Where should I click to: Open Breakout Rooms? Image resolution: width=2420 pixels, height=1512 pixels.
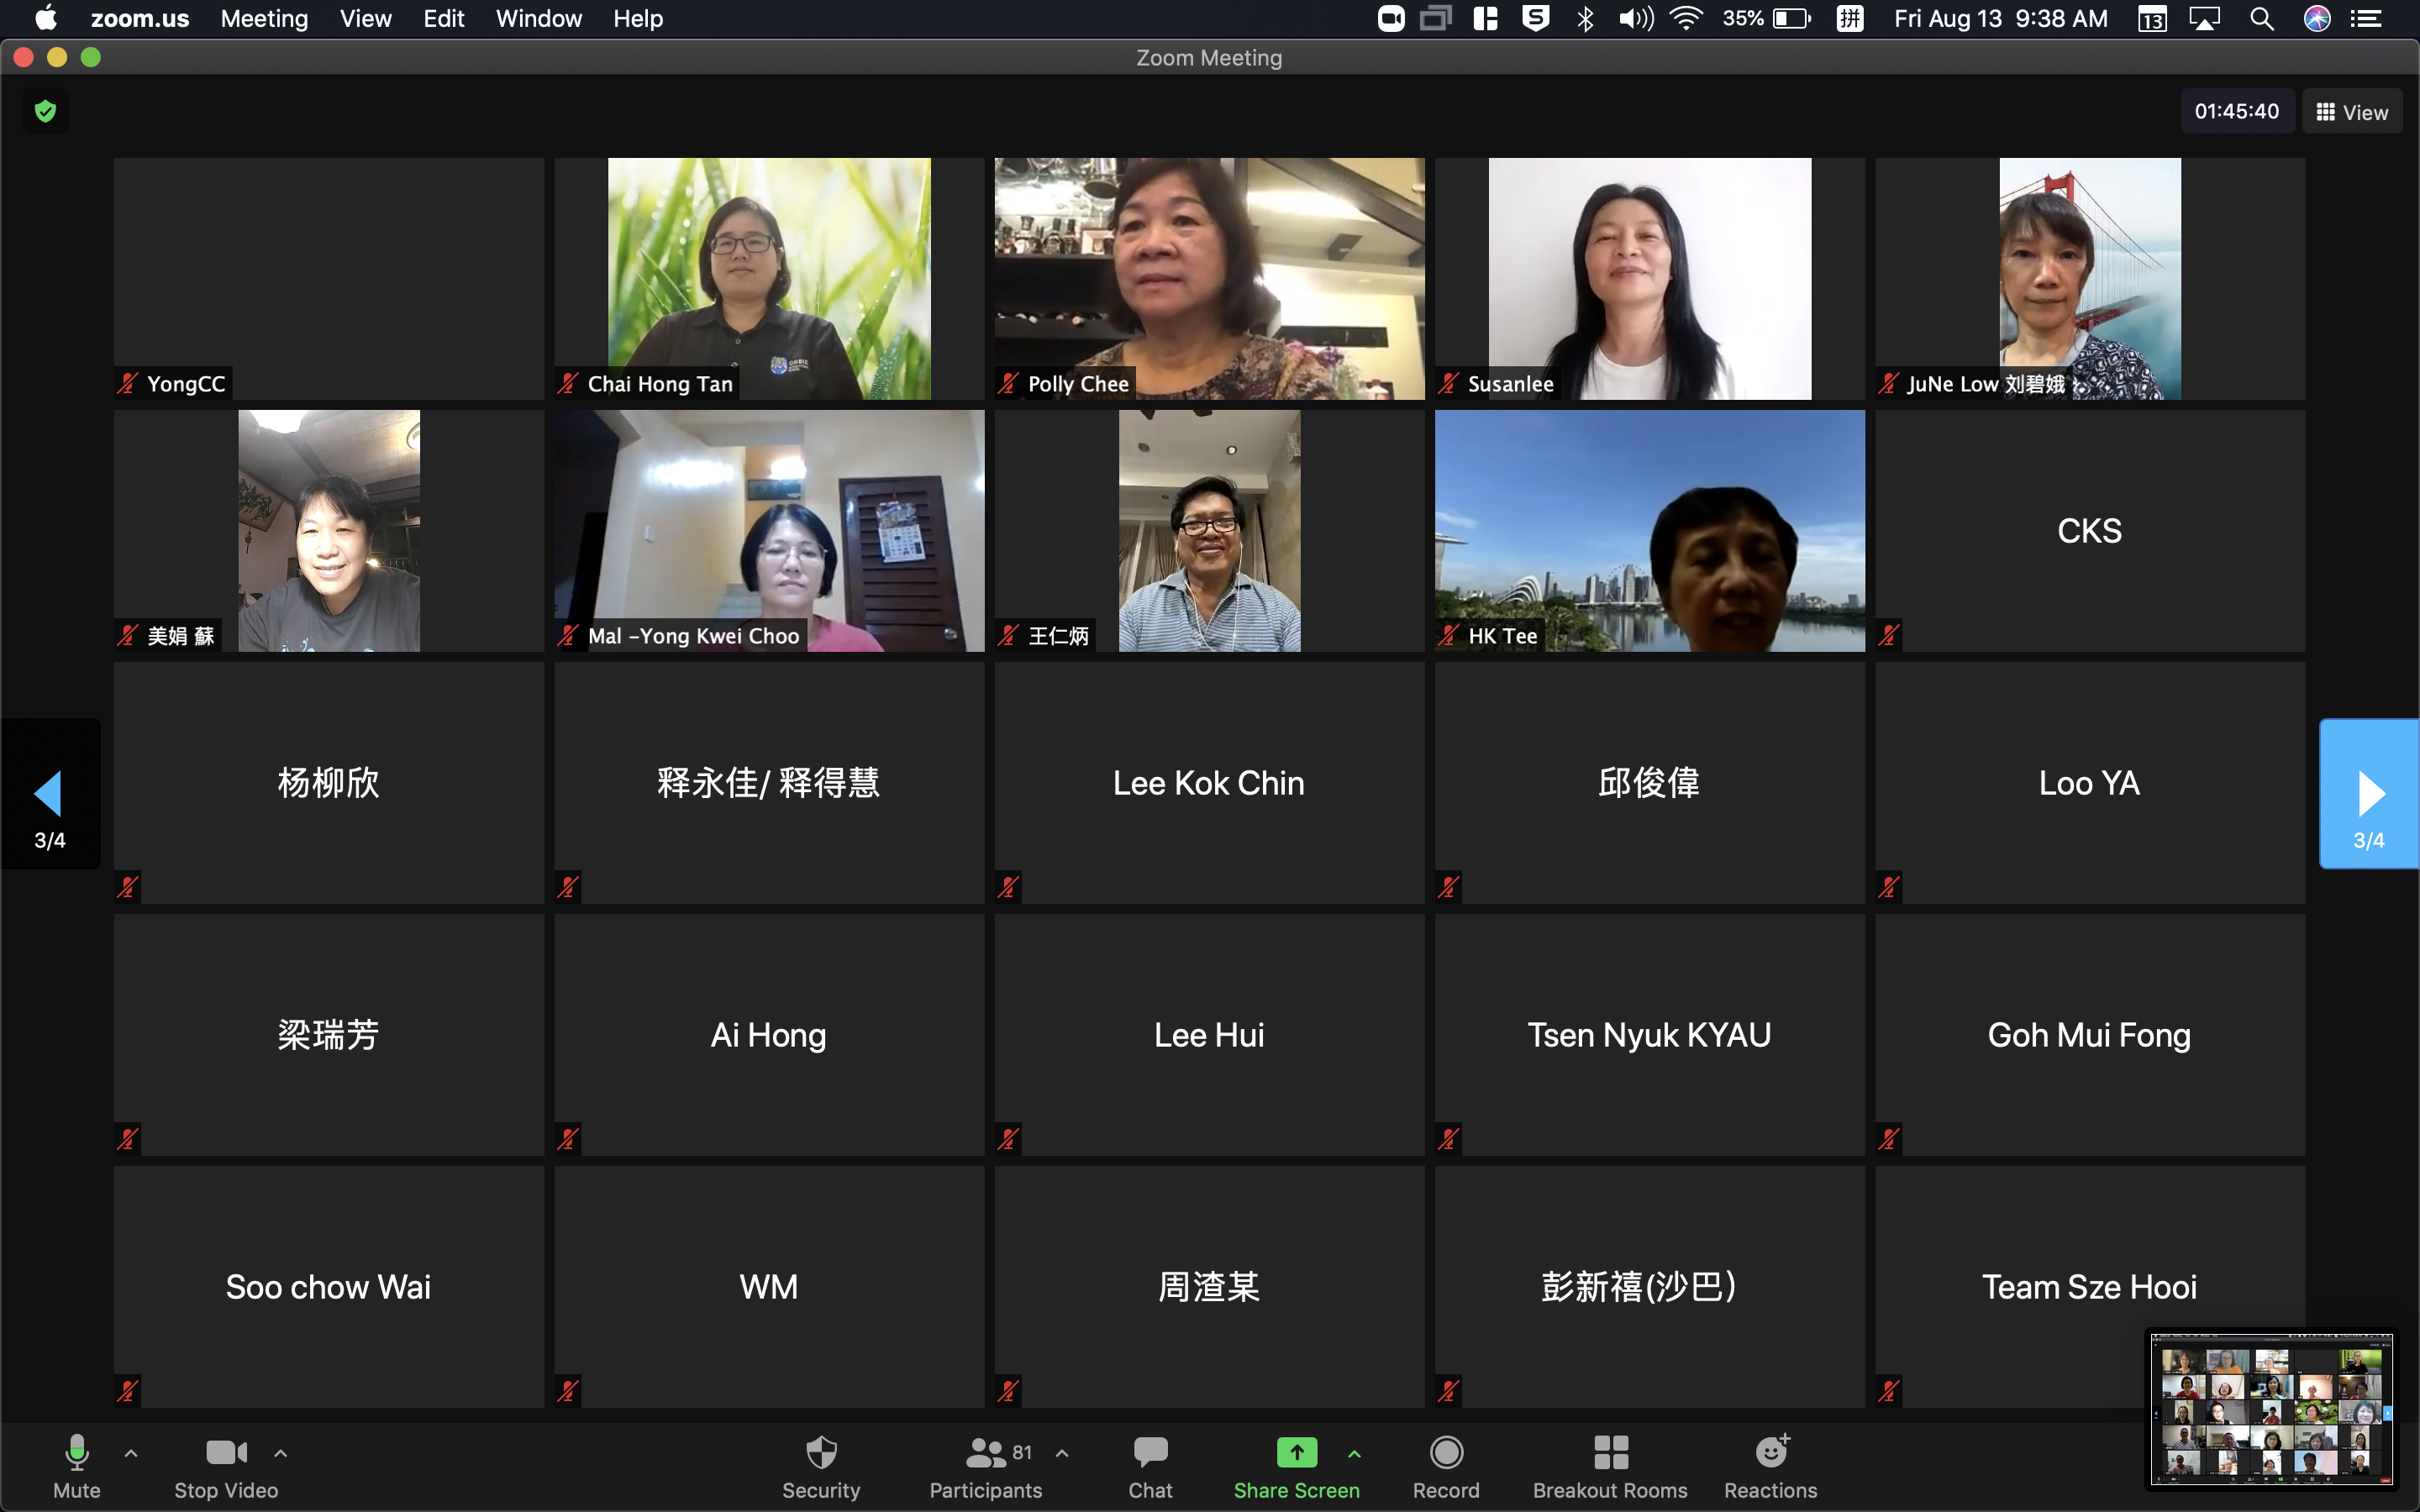click(1610, 1466)
